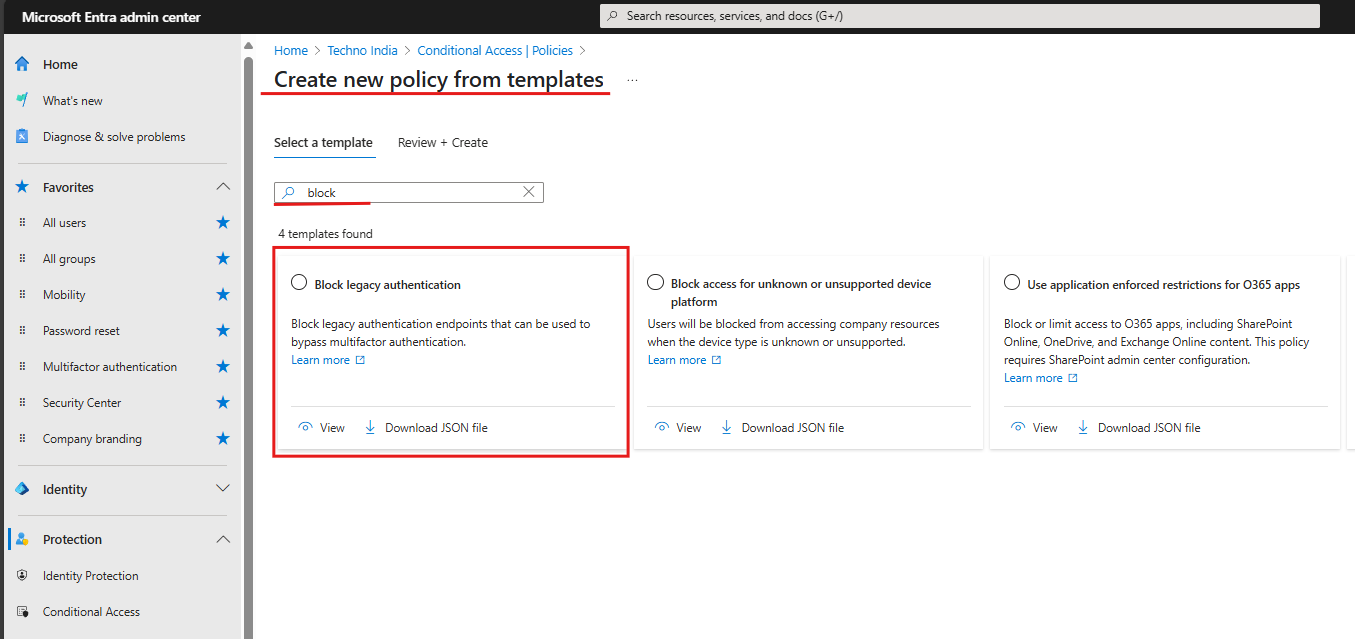Screen dimensions: 1355x639
Task: Unfavorite Multifactor authentication via its star
Action: (223, 367)
